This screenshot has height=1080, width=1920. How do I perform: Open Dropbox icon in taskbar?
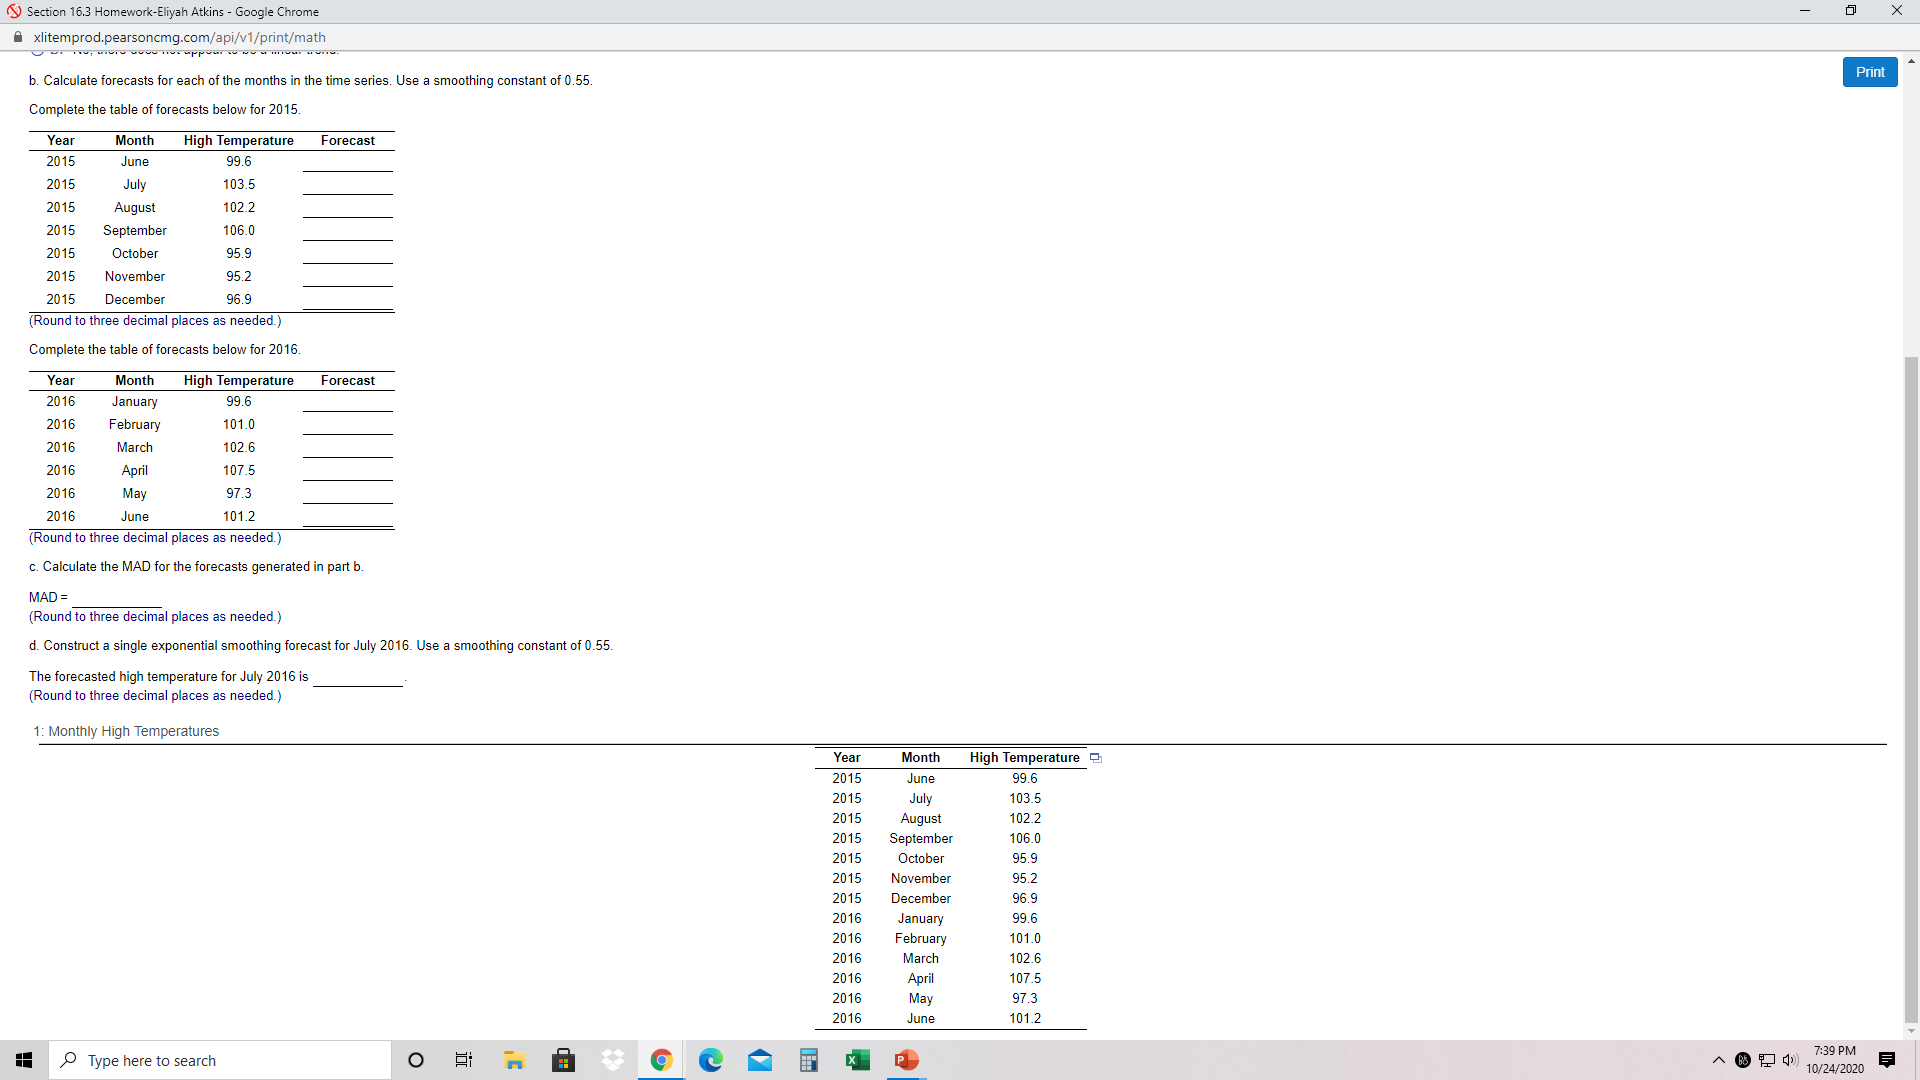click(612, 1060)
